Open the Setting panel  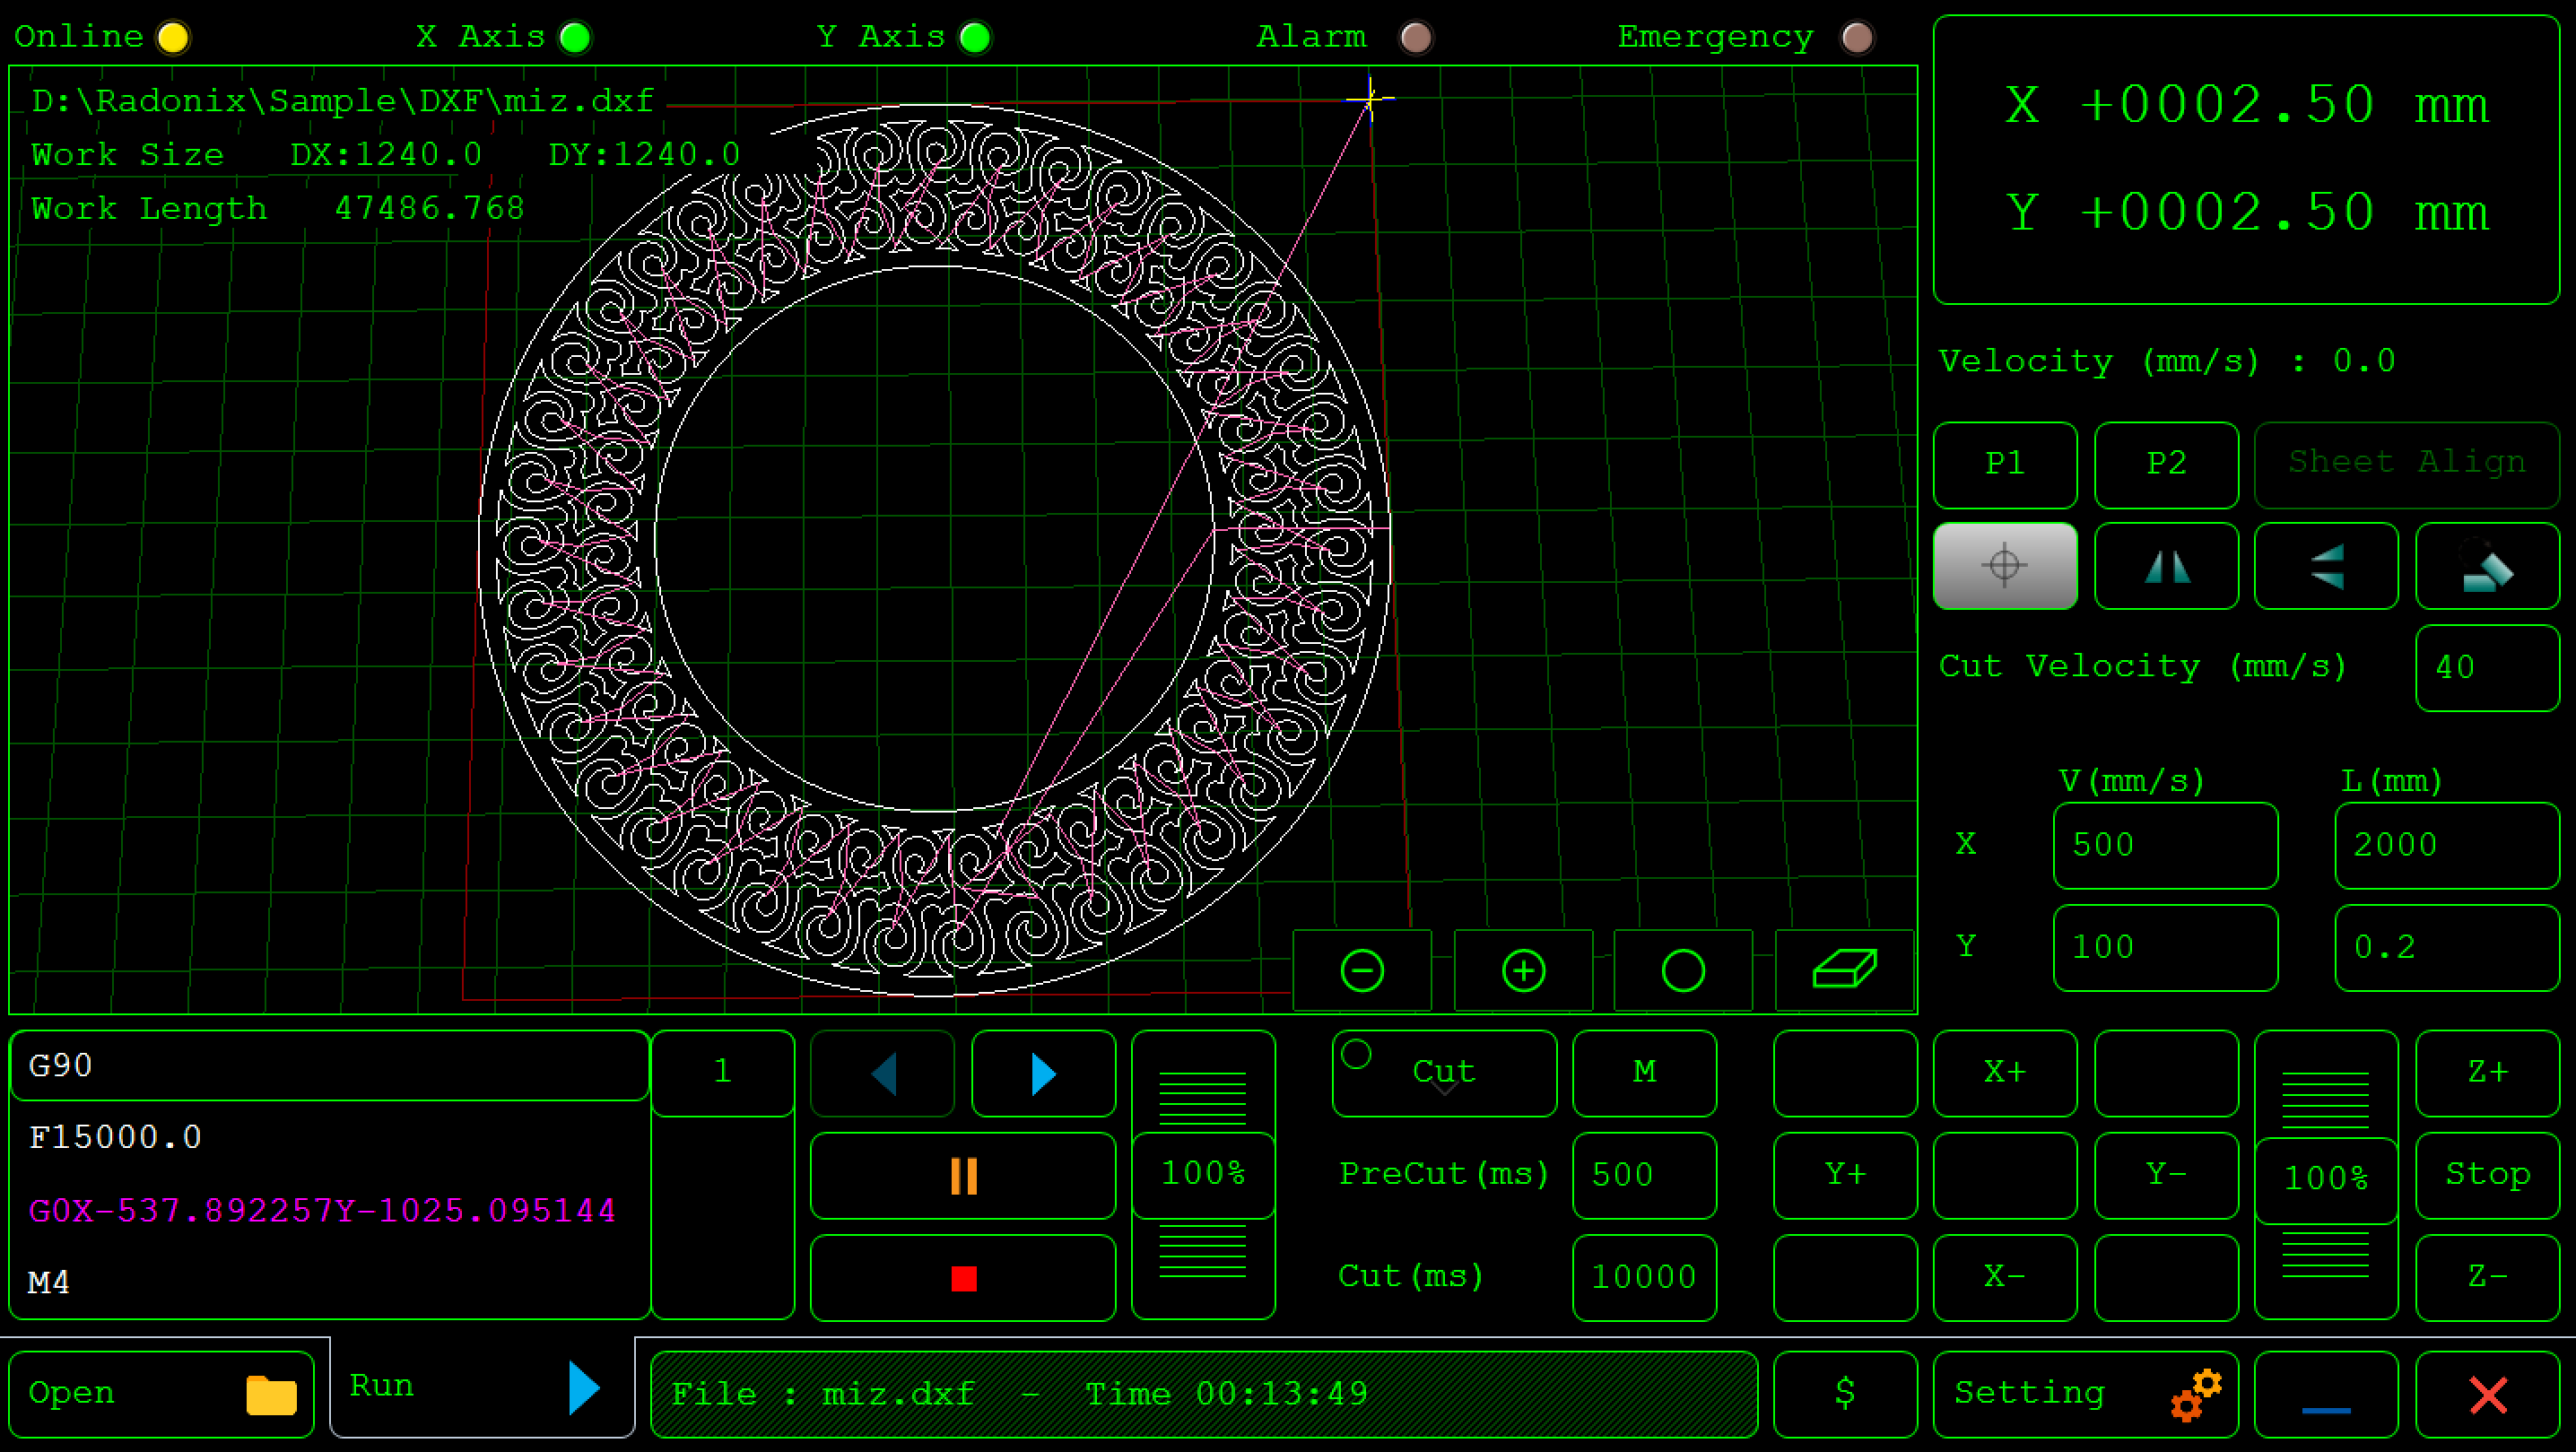(2085, 1394)
